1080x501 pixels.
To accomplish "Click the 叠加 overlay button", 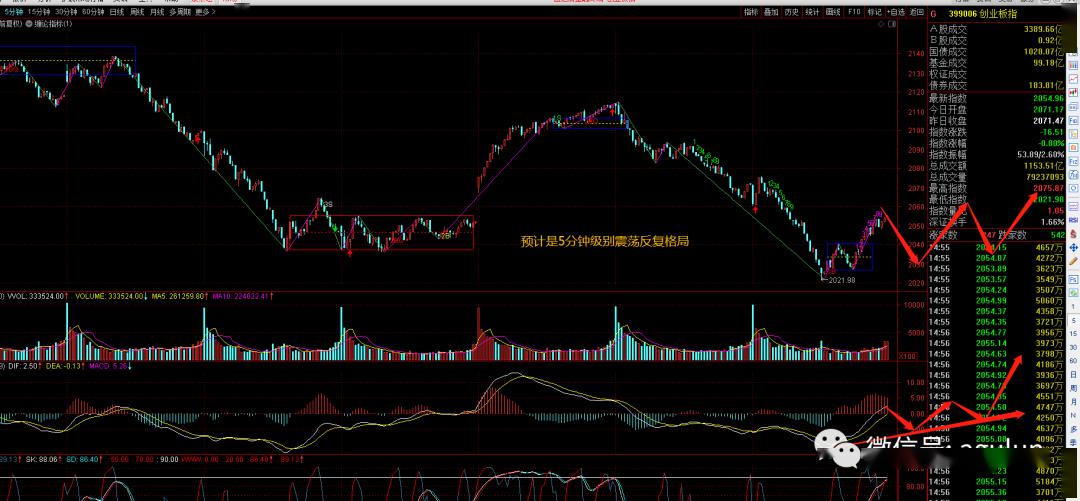I will (771, 12).
